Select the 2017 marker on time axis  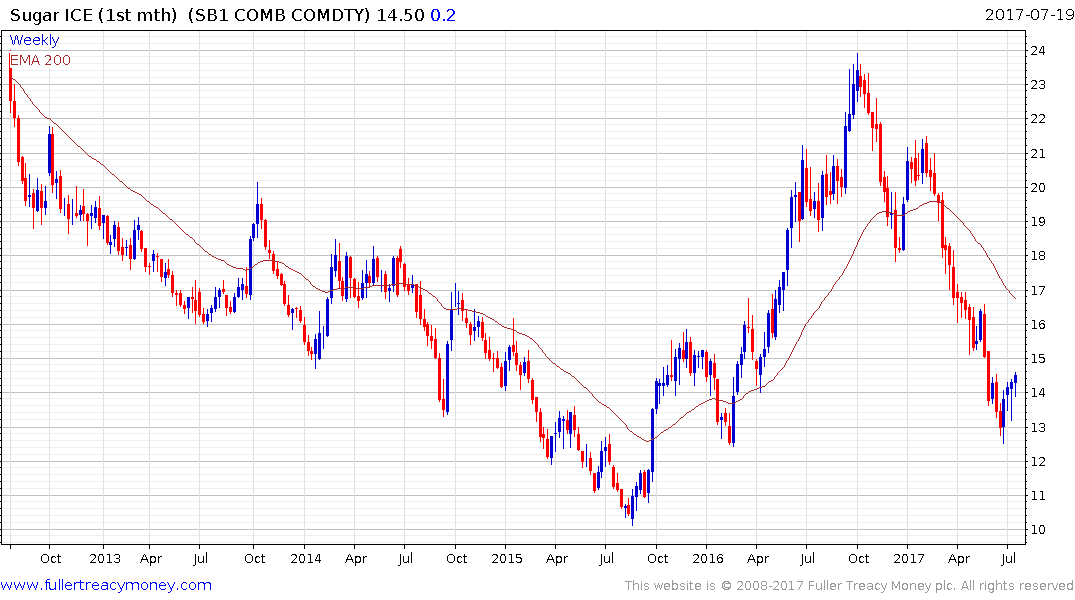pyautogui.click(x=909, y=558)
